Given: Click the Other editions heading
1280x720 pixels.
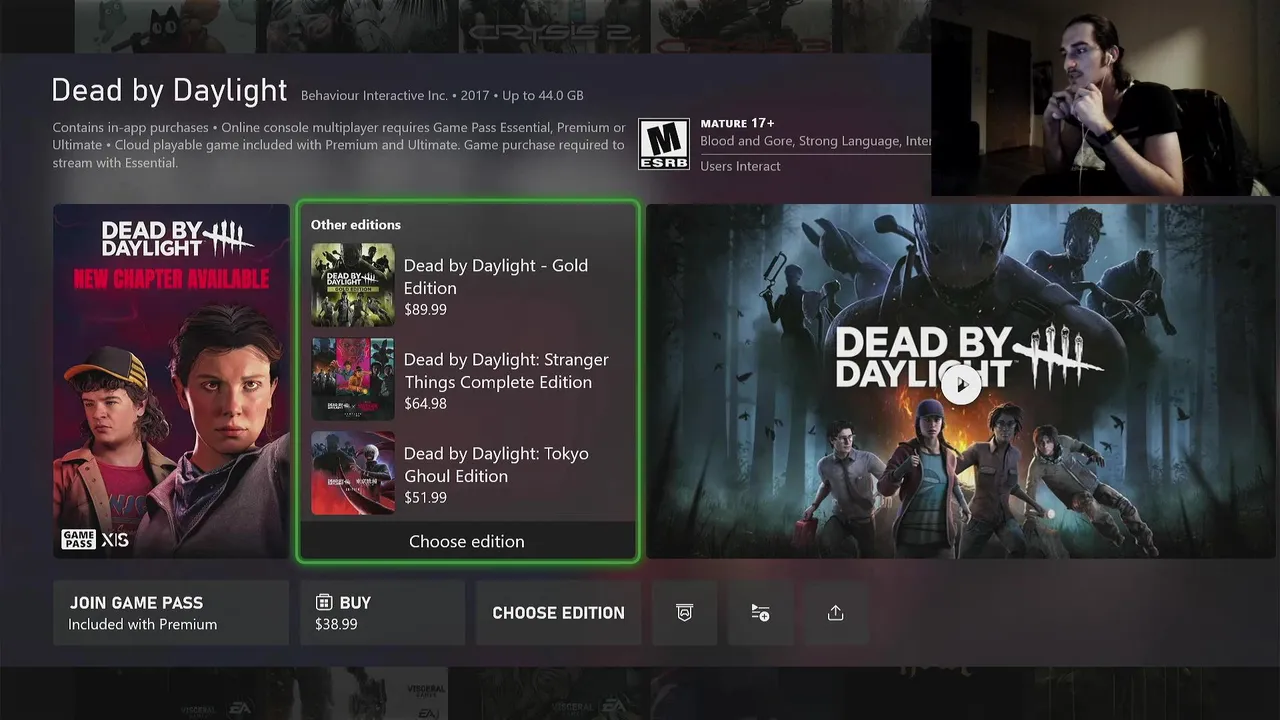Looking at the screenshot, I should tap(355, 225).
